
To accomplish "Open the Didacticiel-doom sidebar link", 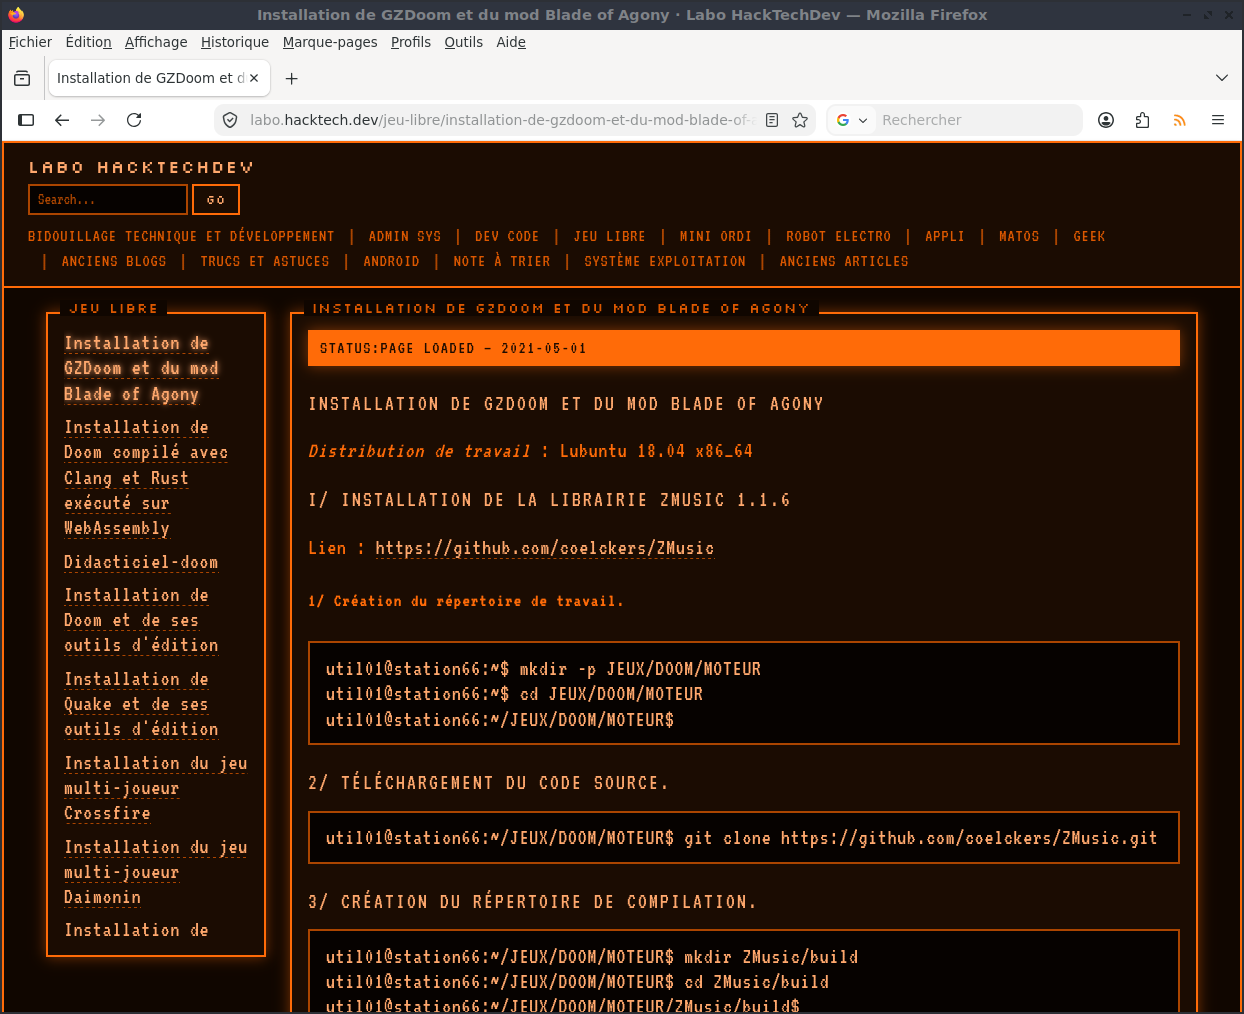I will (141, 562).
